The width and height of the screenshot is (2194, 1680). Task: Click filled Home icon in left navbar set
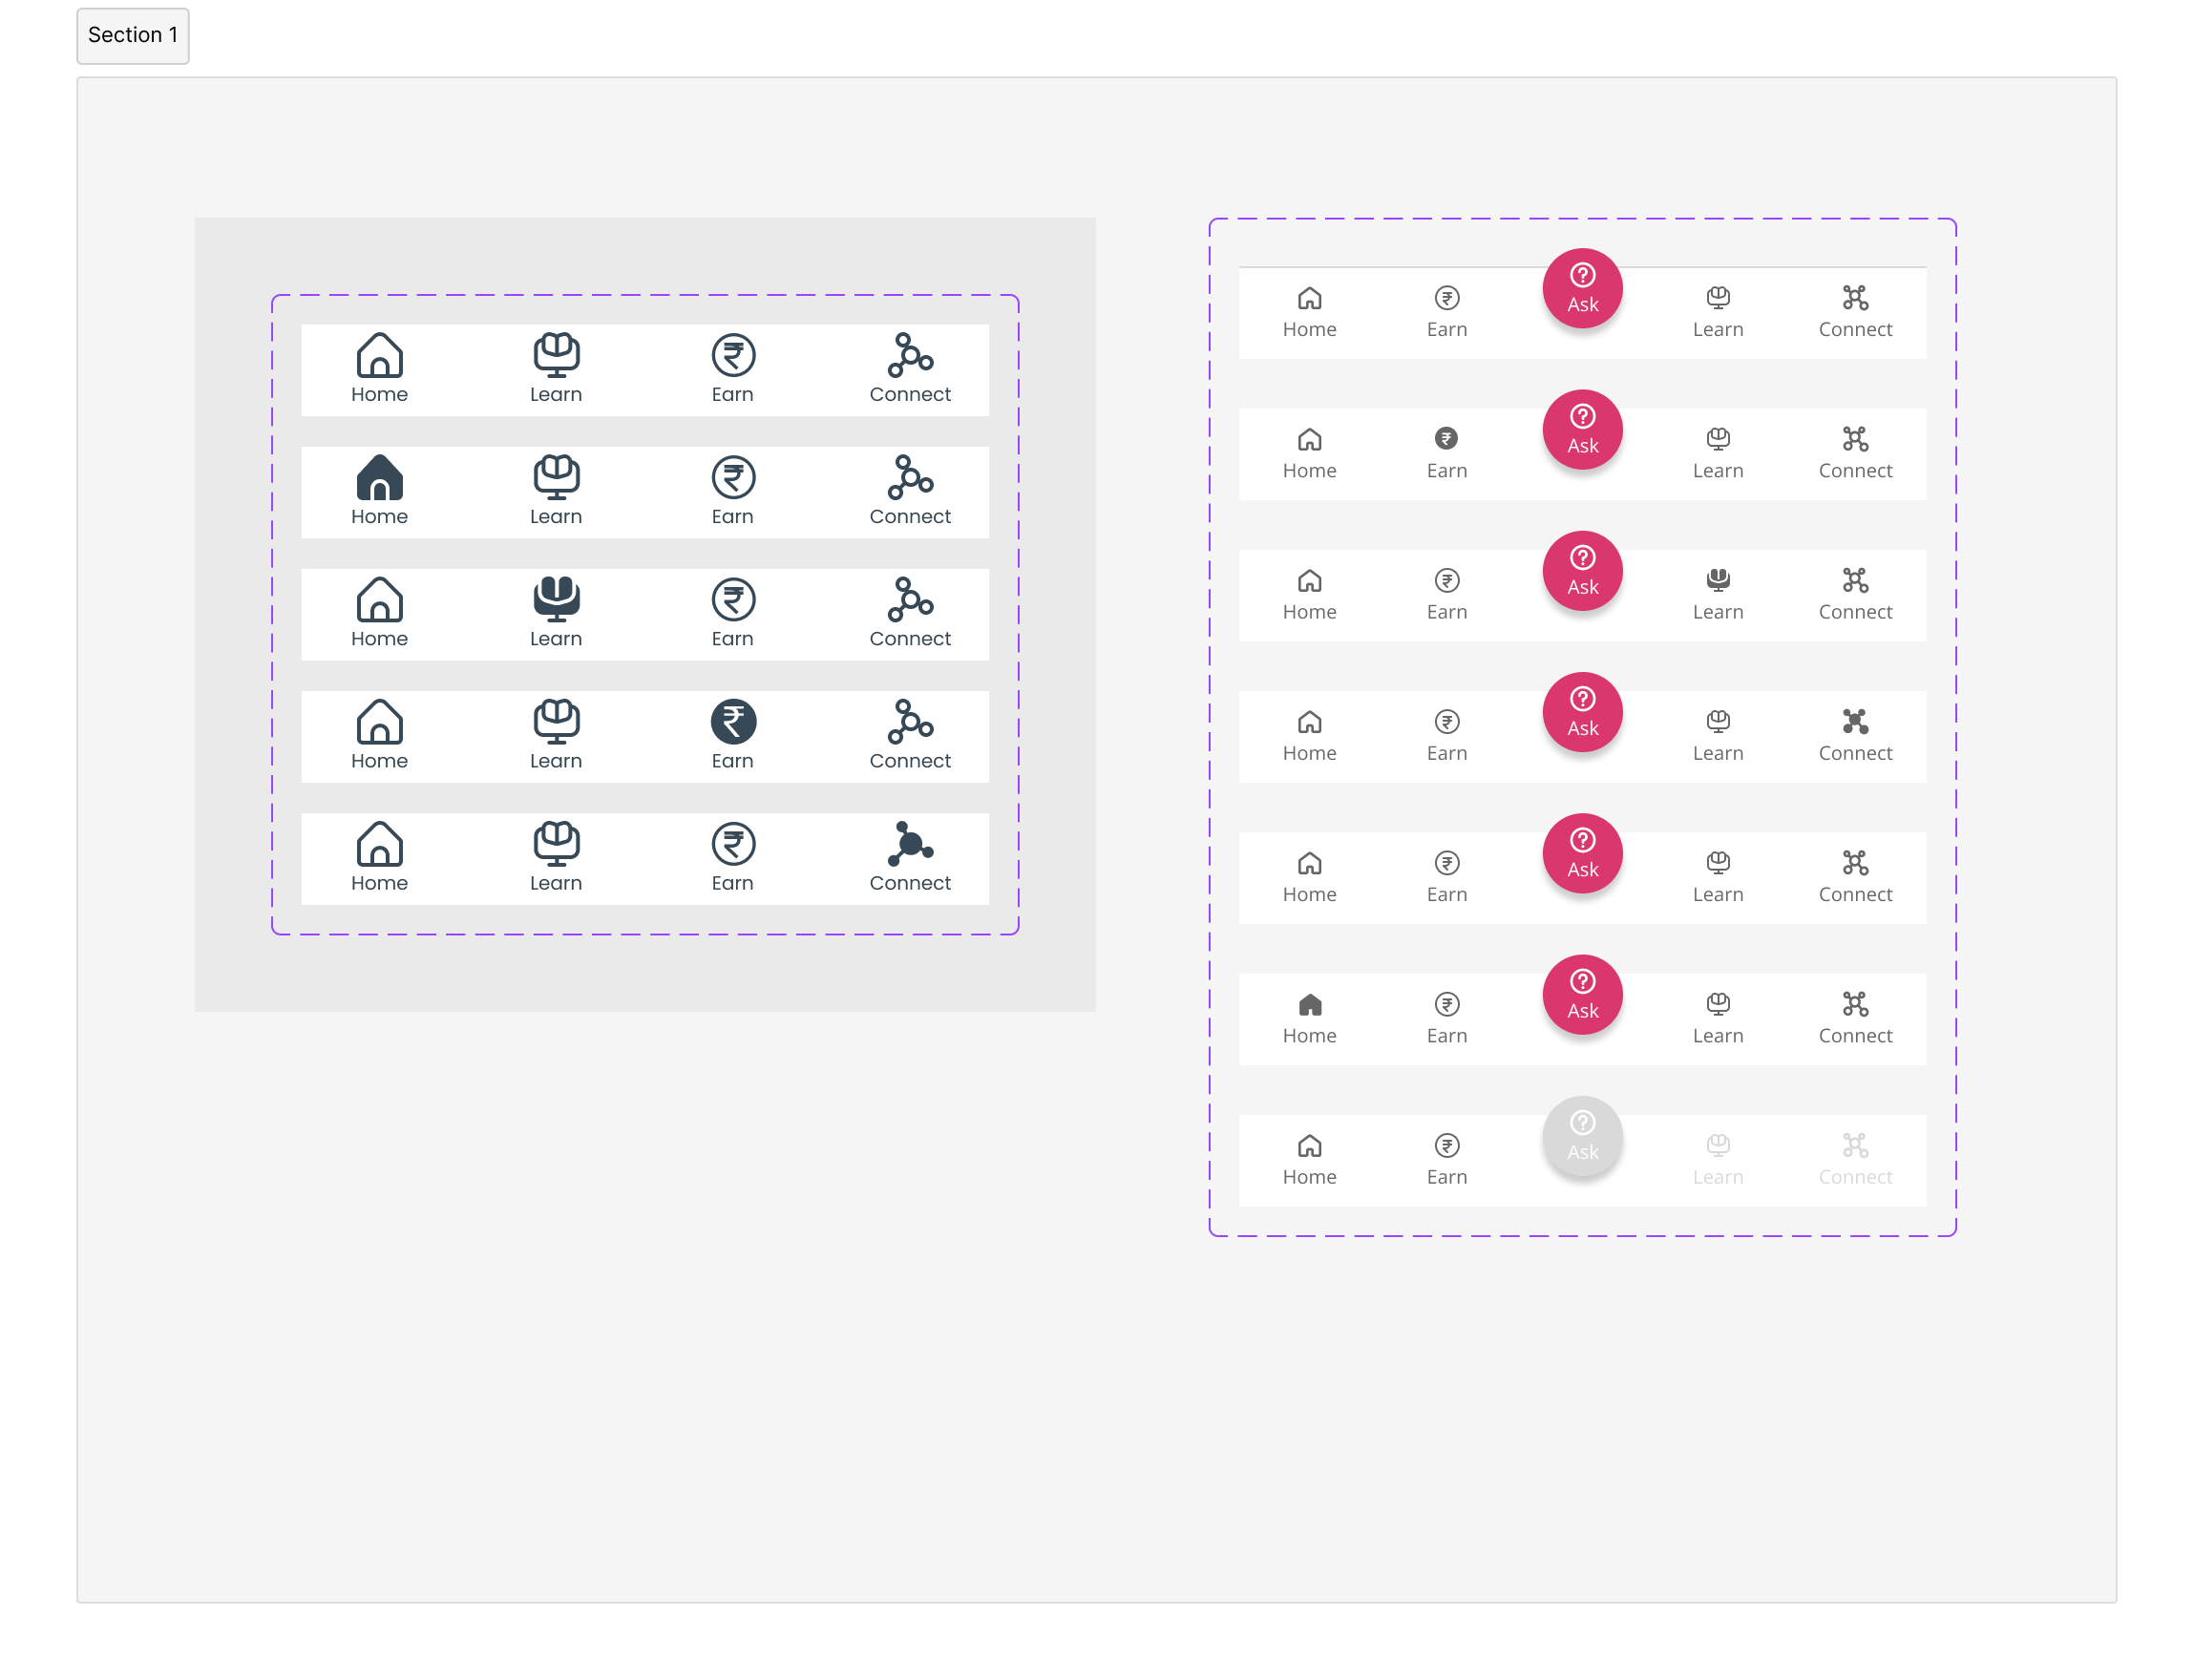pos(379,478)
